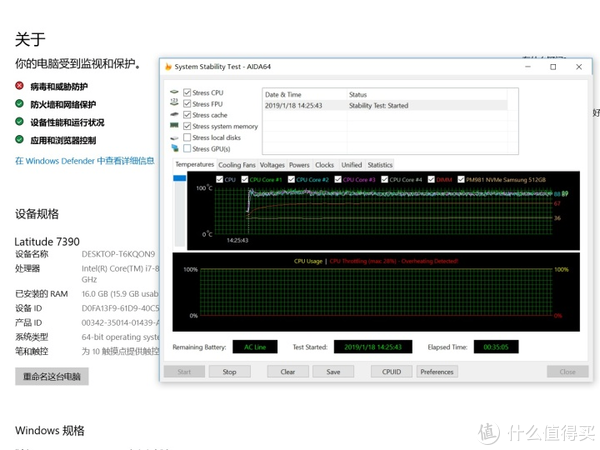Open the Statistics tab

[x=380, y=164]
